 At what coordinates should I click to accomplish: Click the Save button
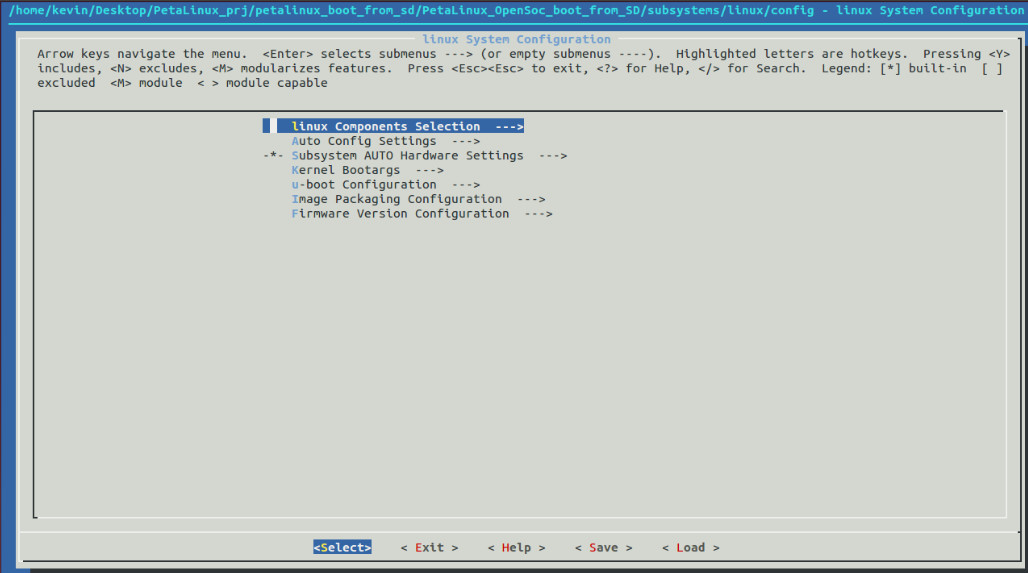point(603,547)
